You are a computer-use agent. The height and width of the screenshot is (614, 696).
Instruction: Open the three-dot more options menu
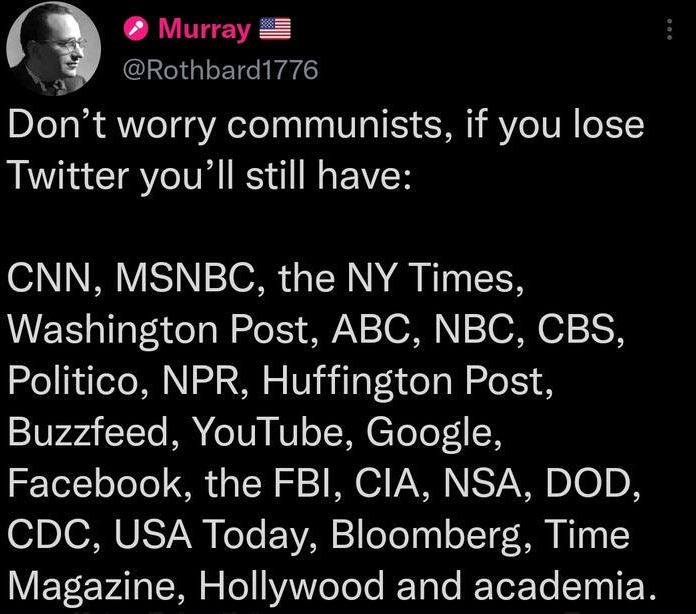[x=669, y=29]
